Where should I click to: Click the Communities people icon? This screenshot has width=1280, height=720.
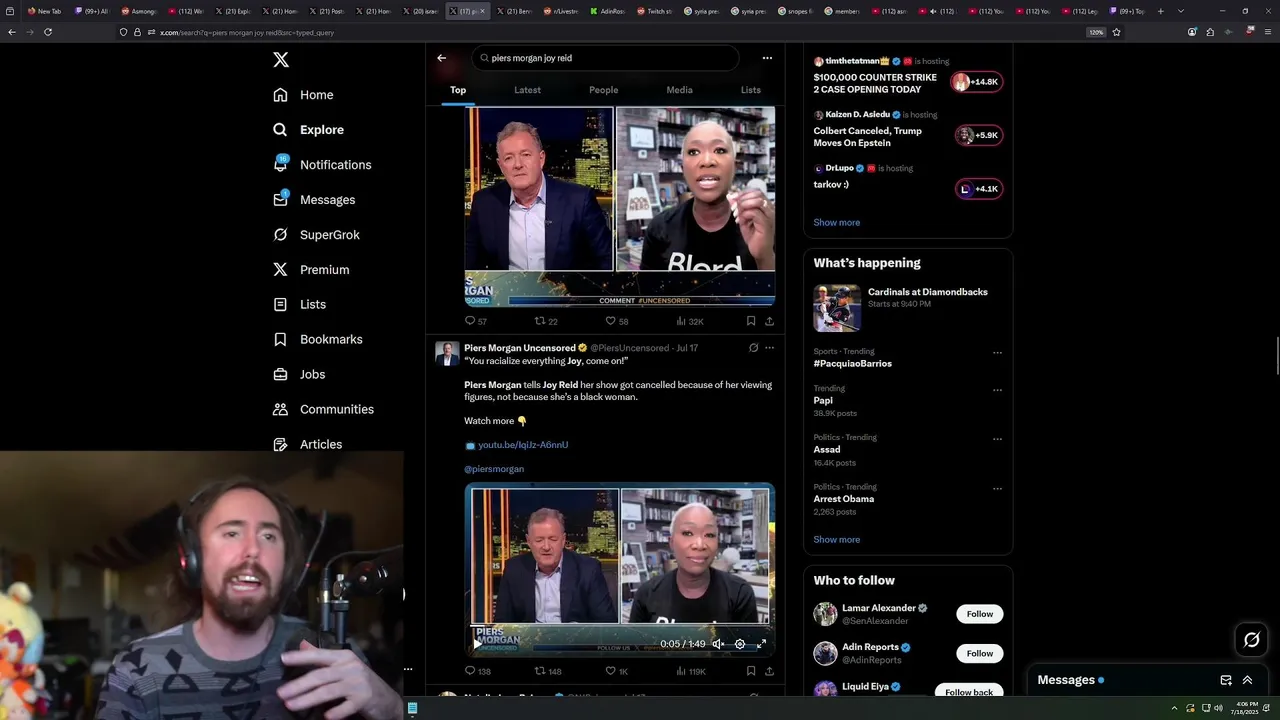[280, 409]
